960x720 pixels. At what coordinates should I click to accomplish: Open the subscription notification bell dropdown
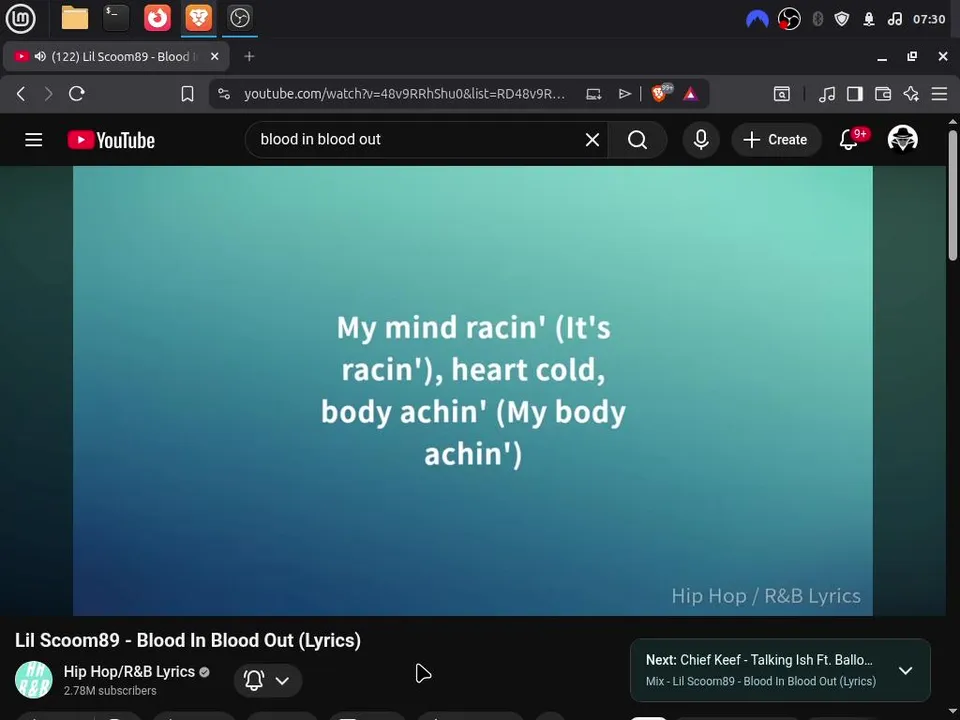(x=268, y=680)
